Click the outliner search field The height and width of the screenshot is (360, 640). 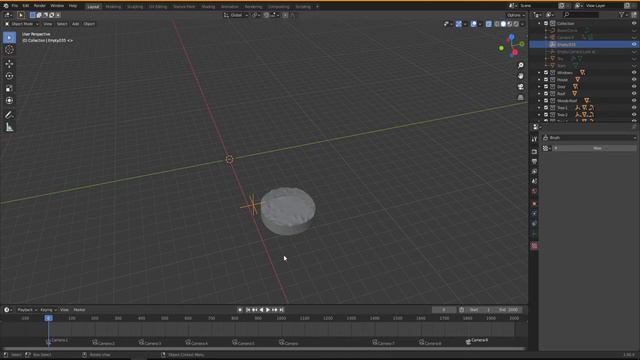(580, 15)
